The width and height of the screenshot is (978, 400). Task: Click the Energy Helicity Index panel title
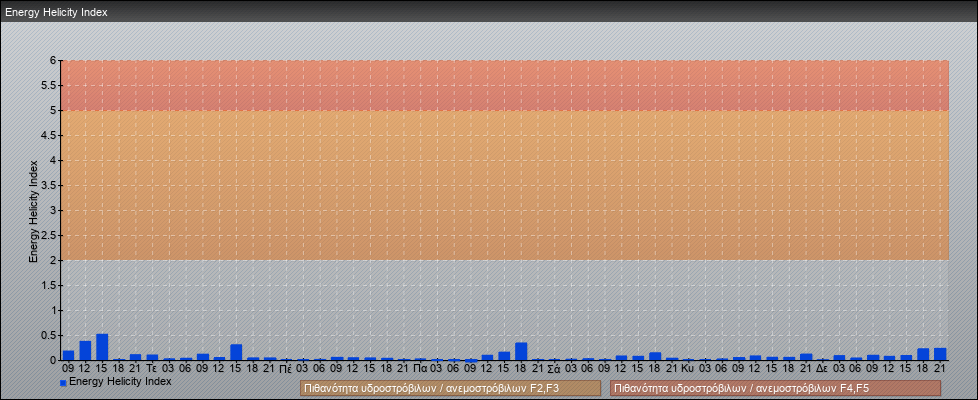click(x=56, y=12)
